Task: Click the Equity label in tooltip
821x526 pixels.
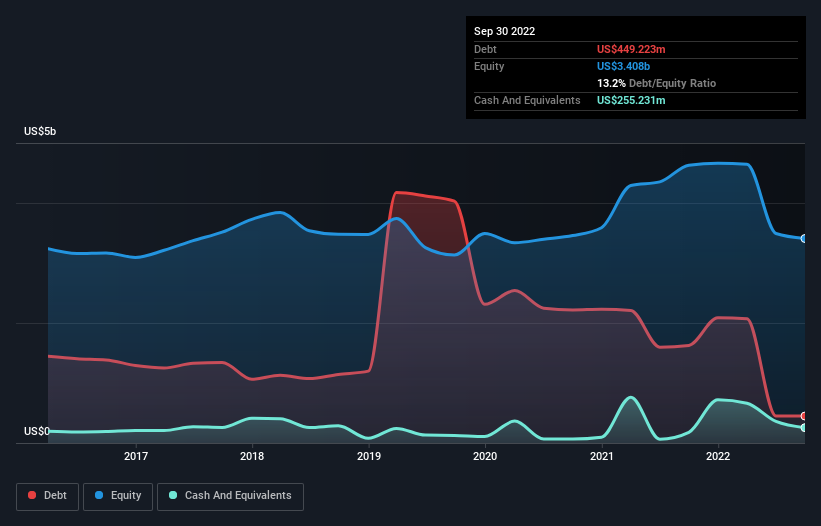Action: tap(489, 66)
